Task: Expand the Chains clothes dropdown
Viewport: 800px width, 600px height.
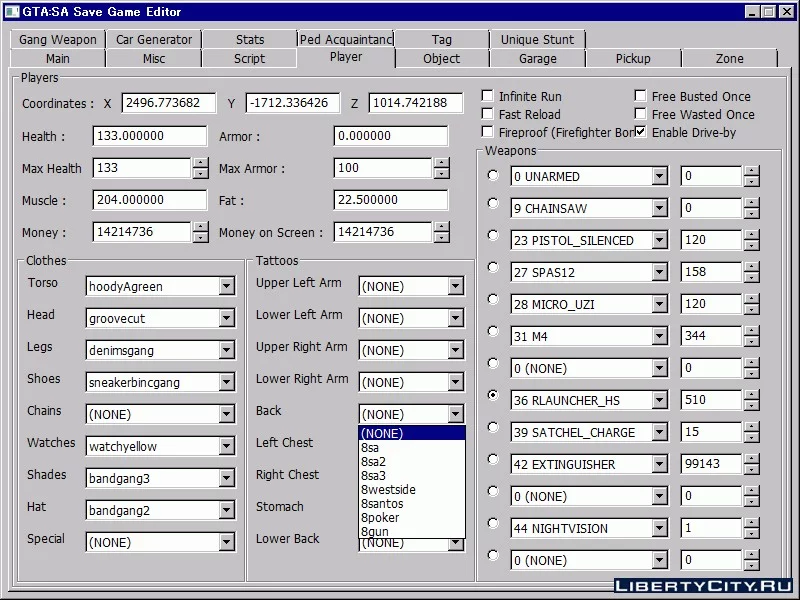Action: point(227,414)
